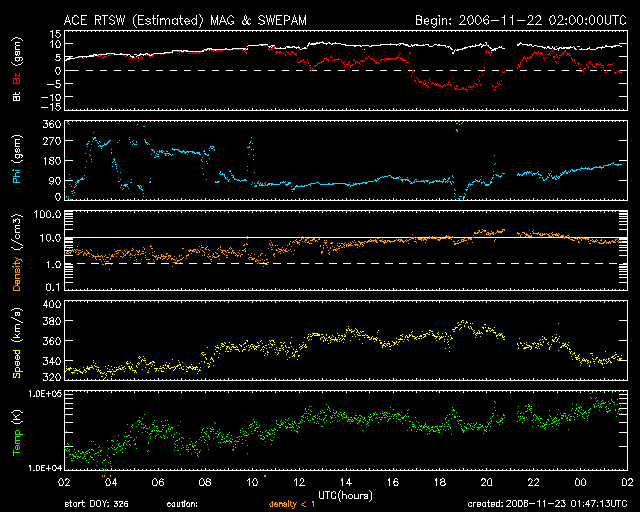Click the '1.0' density axis tick
Image resolution: width=640 pixels, height=512 pixels.
(x=53, y=265)
